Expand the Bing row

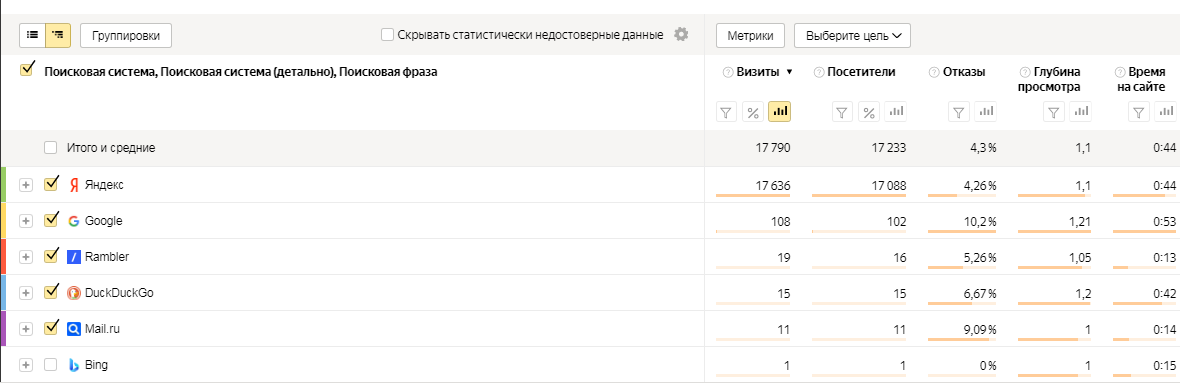pos(26,364)
